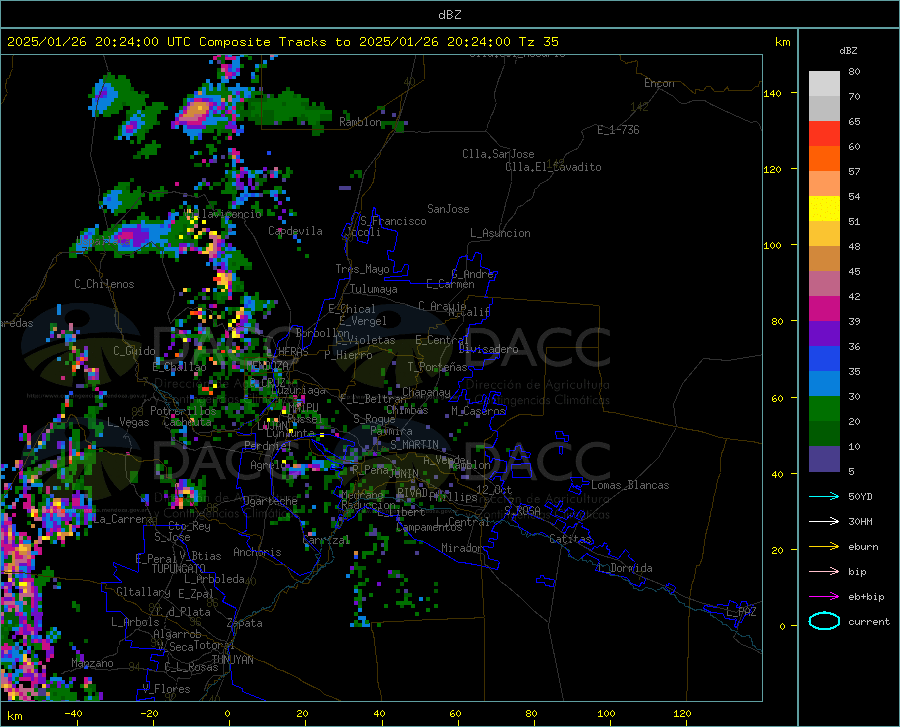
Task: Click the Villavicencio label
Action: coord(223,214)
